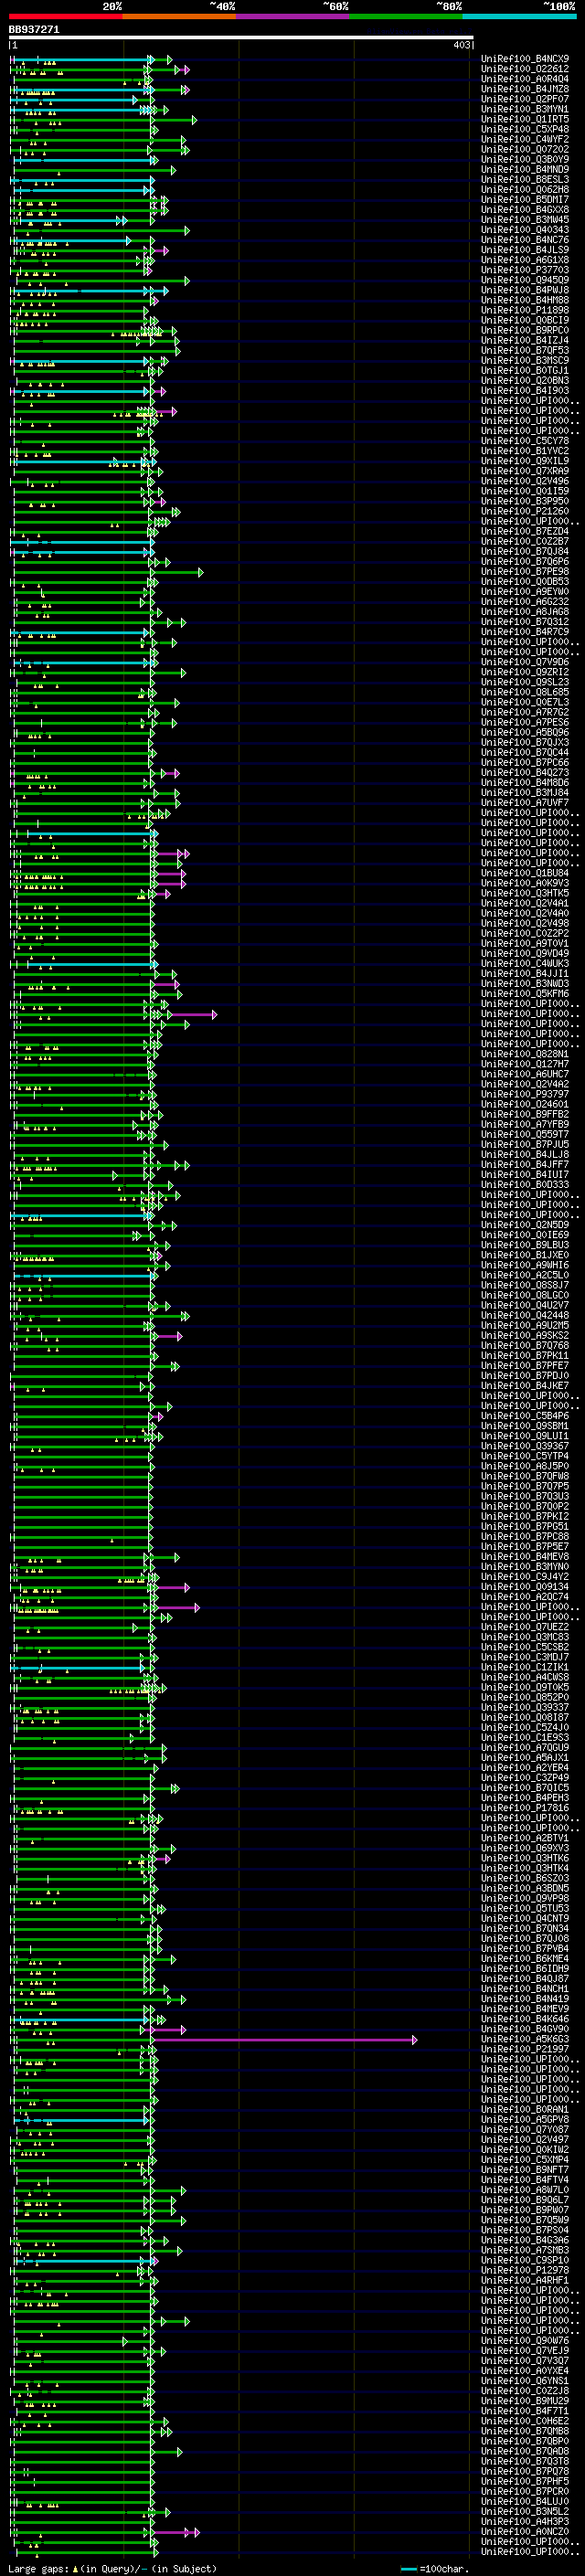Select UniRef100_B0TGJ1 label

point(525,370)
